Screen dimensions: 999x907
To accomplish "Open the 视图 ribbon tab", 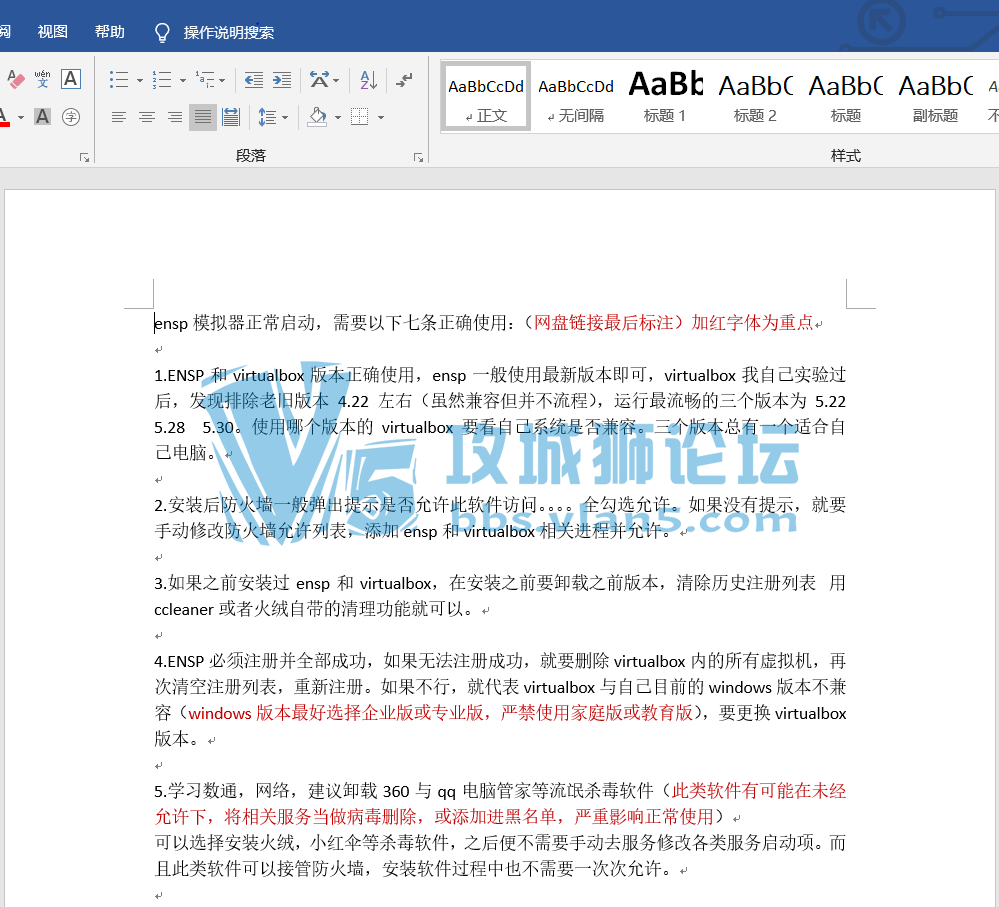I will pos(52,31).
